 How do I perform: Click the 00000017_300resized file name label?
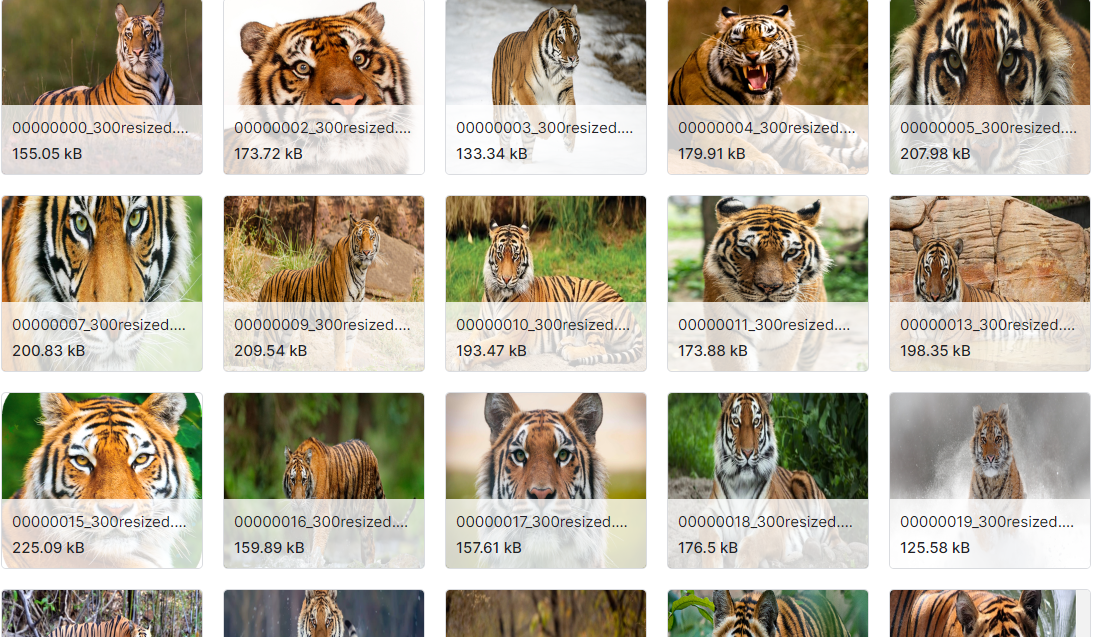coord(542,522)
